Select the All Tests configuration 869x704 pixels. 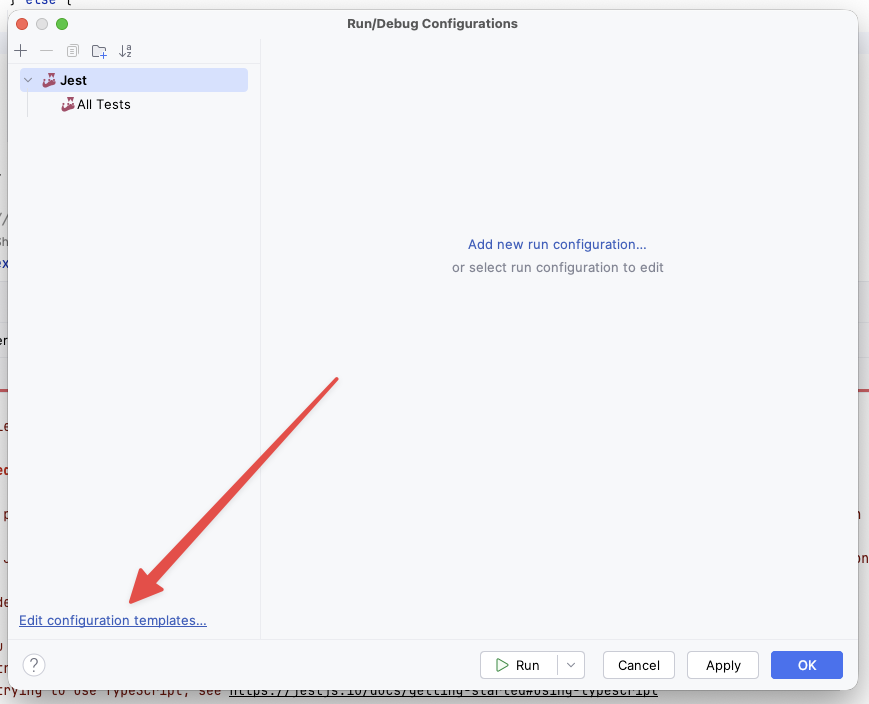104,104
